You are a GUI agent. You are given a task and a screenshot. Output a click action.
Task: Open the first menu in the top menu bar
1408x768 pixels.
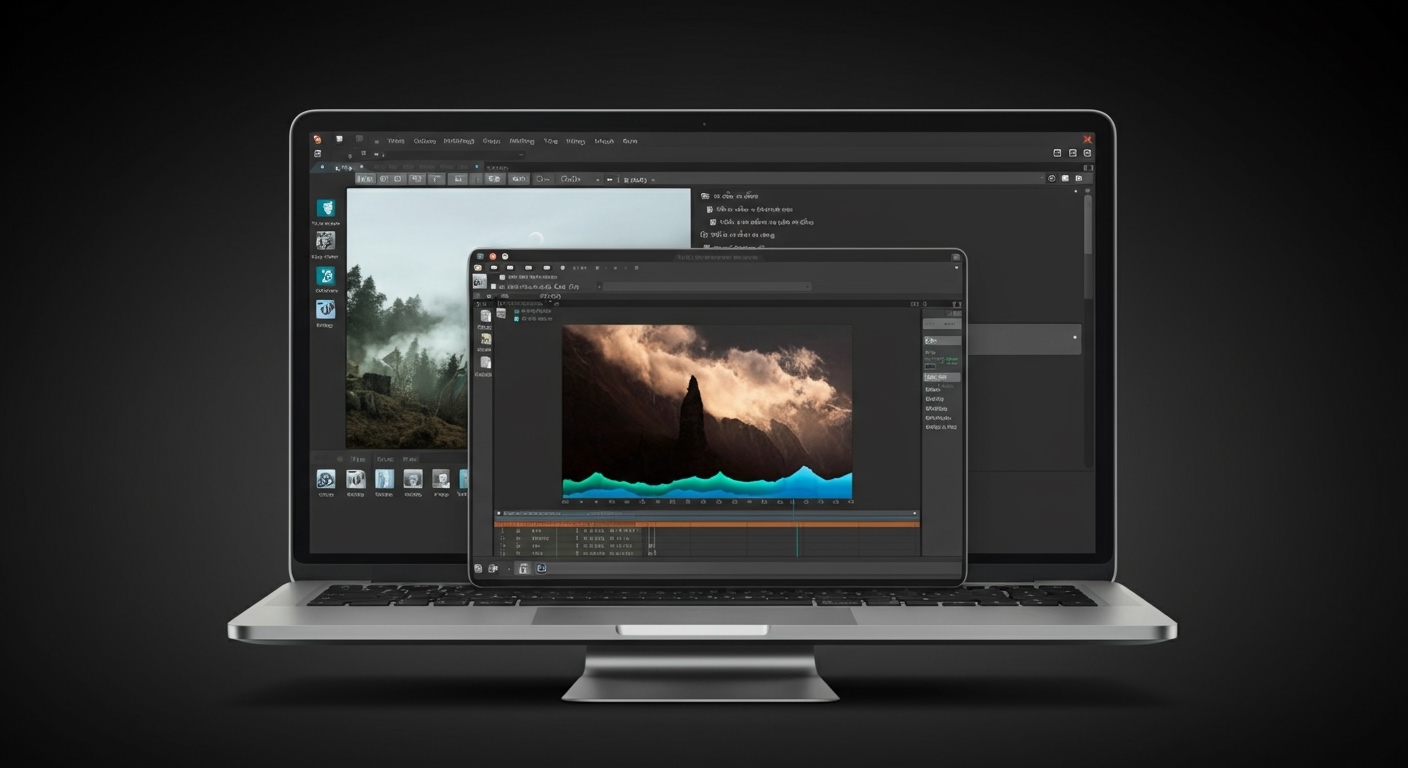coord(396,141)
